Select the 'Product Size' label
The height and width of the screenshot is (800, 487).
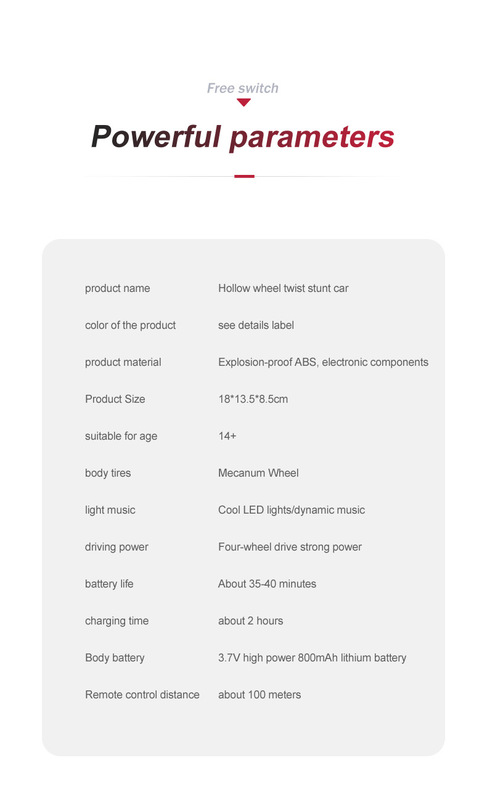pos(115,399)
